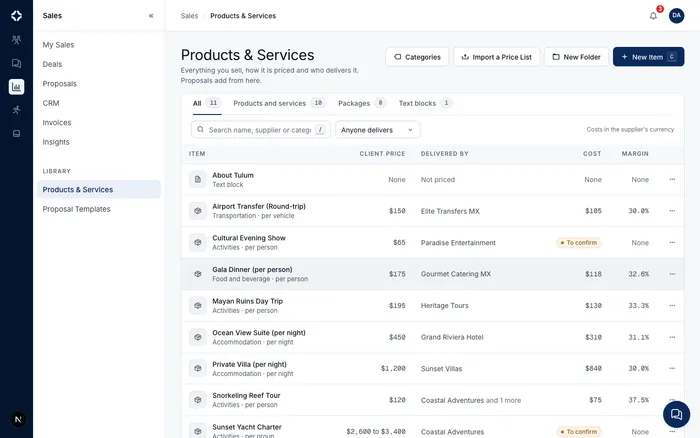
Task: Open the Anyone delivers dropdown
Action: click(x=378, y=130)
